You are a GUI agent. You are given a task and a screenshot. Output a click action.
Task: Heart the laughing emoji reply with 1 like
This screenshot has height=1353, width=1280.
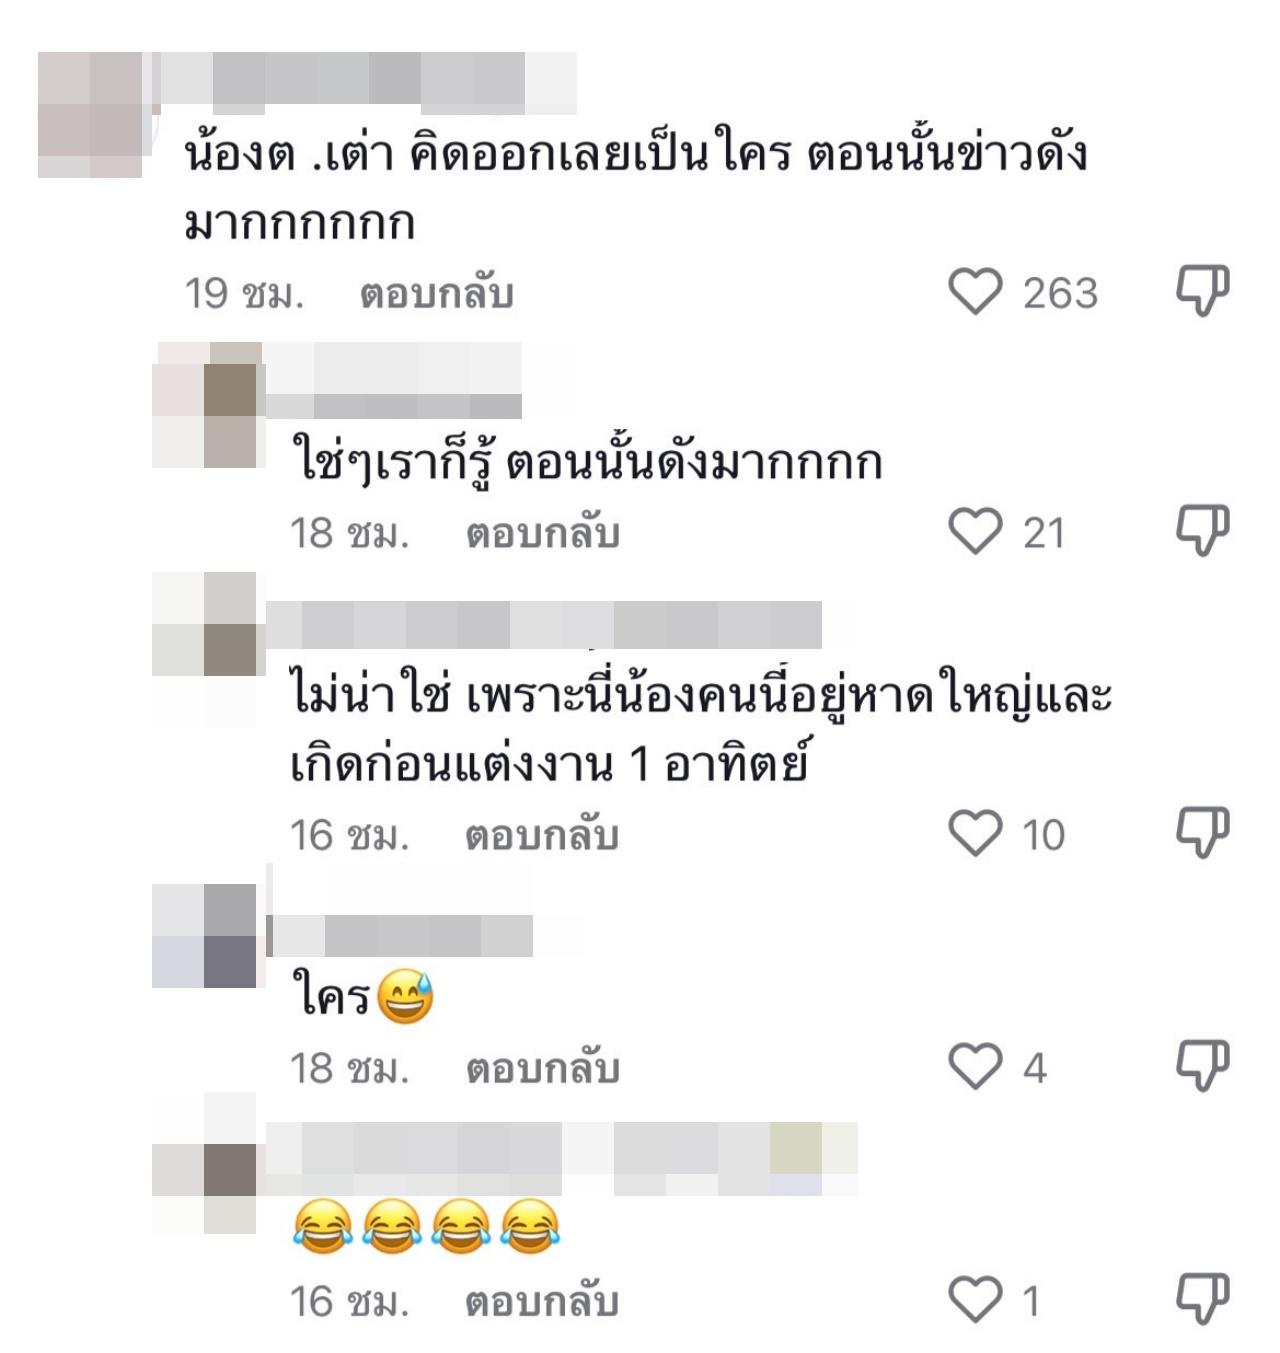tap(975, 1299)
